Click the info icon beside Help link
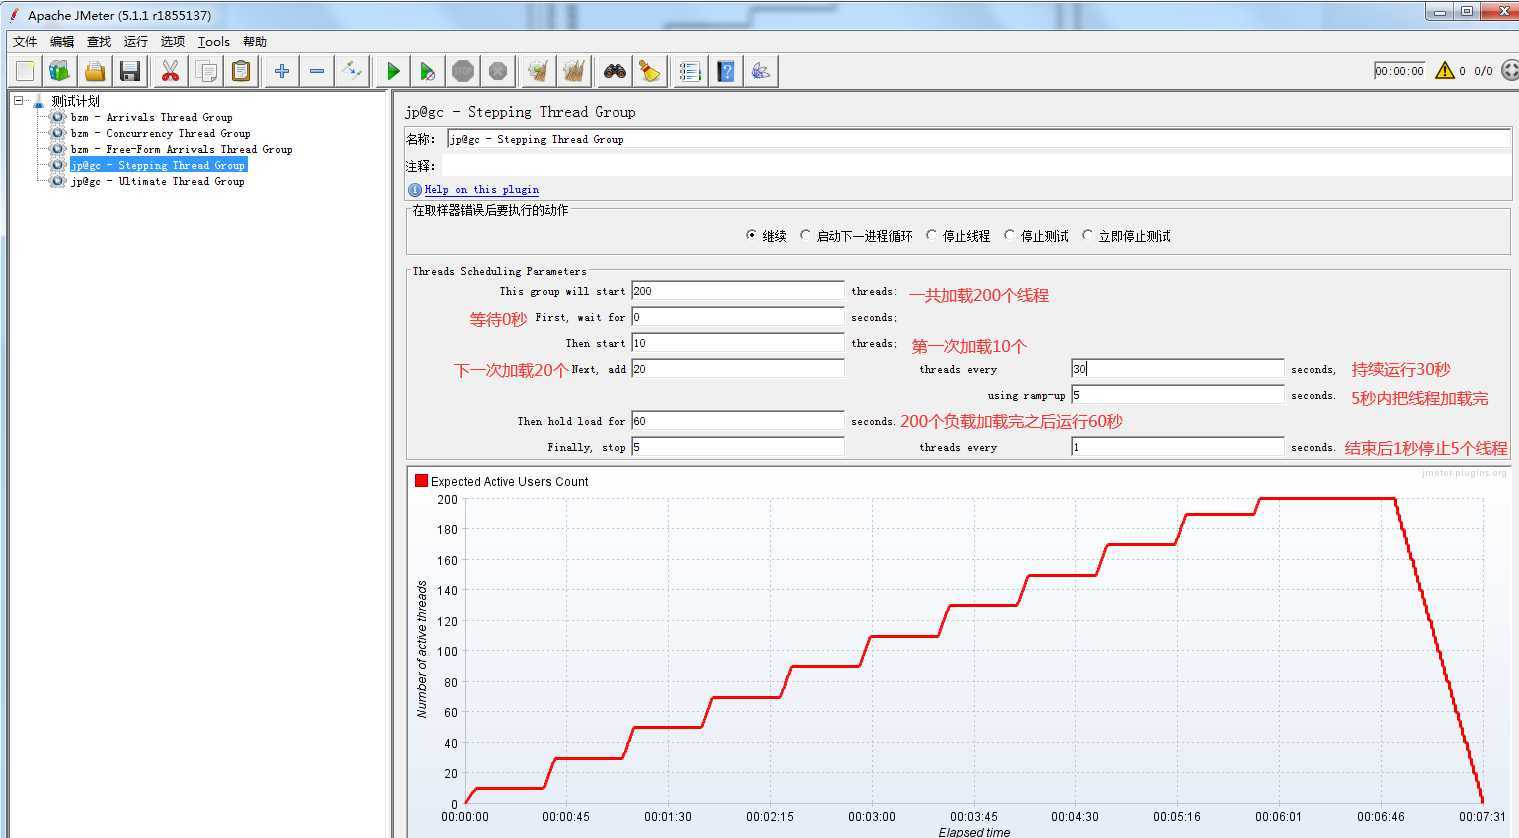1519x838 pixels. [415, 189]
